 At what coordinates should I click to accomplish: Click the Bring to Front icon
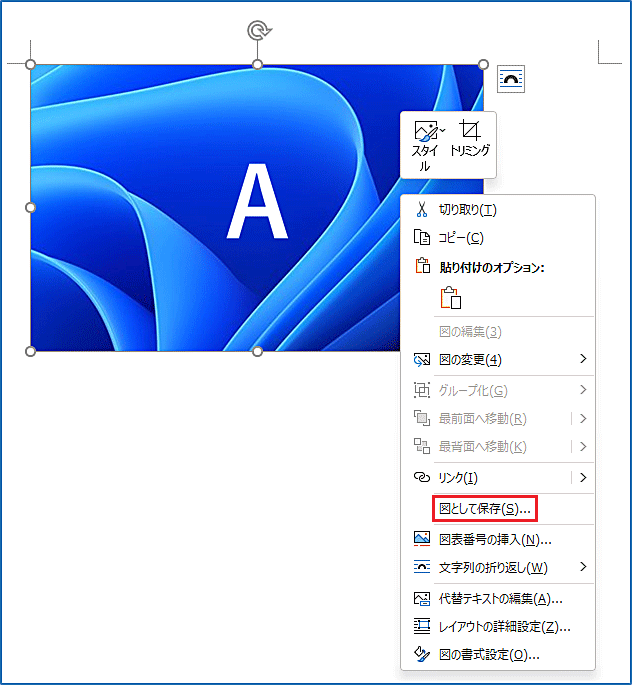click(421, 419)
